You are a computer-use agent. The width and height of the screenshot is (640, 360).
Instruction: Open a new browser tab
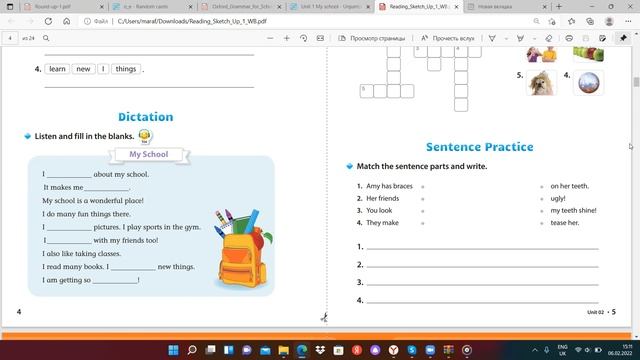tap(559, 7)
